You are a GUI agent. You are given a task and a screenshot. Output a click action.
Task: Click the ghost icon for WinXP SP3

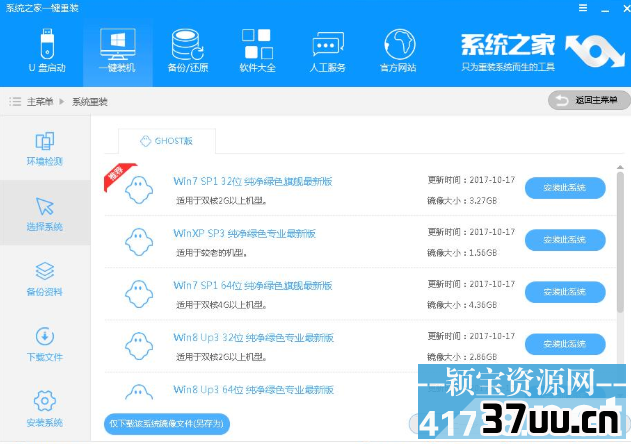click(139, 242)
